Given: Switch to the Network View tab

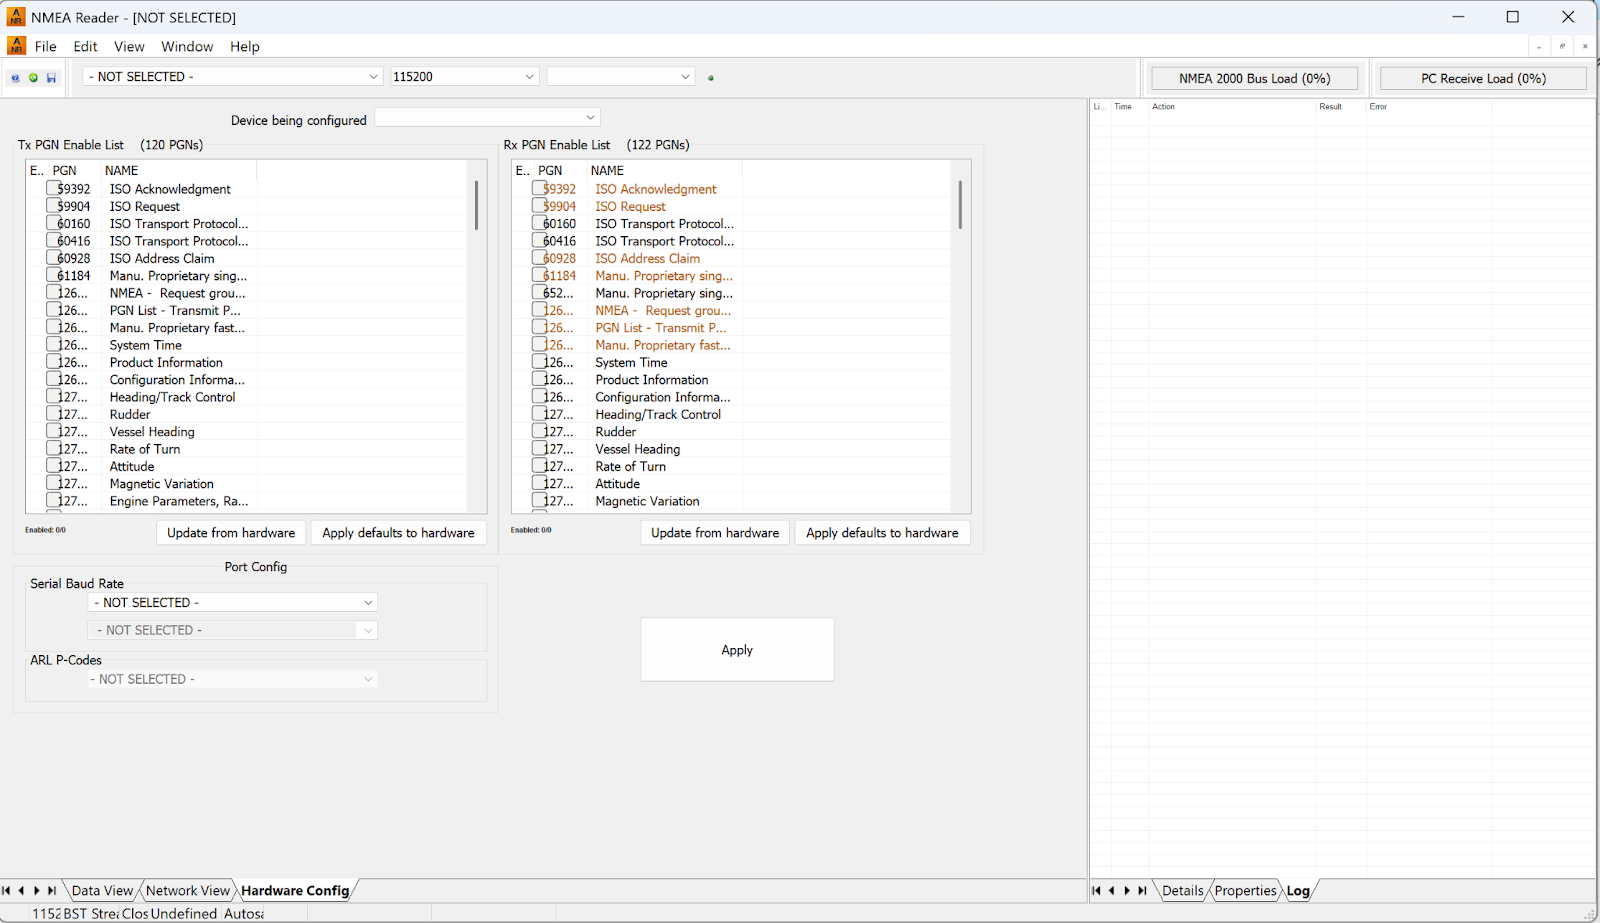Looking at the screenshot, I should (188, 891).
